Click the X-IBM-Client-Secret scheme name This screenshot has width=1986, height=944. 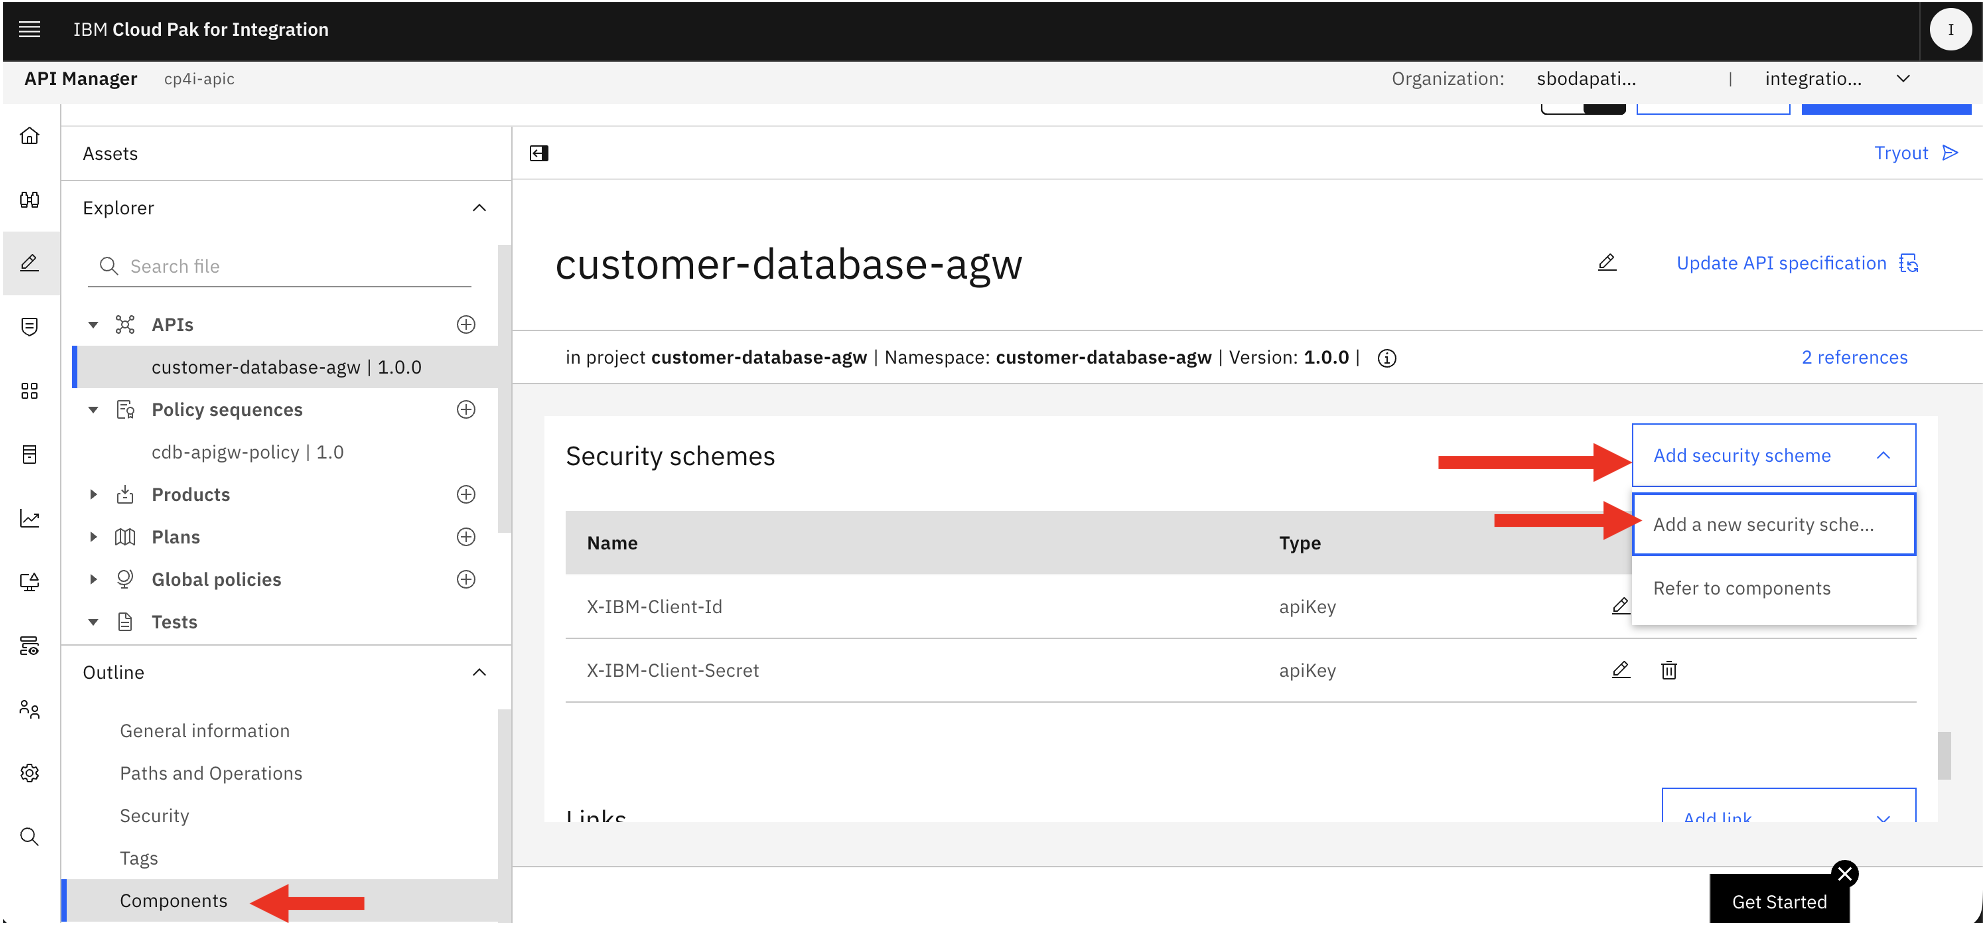point(673,671)
